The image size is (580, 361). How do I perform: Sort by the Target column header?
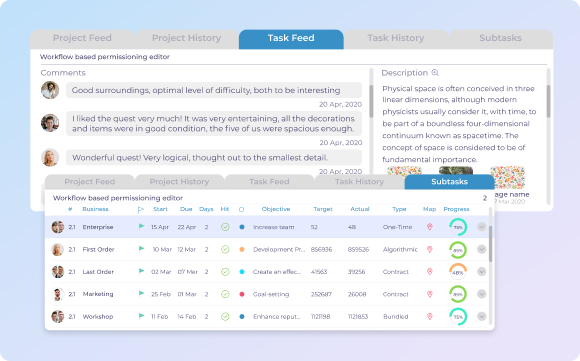323,209
